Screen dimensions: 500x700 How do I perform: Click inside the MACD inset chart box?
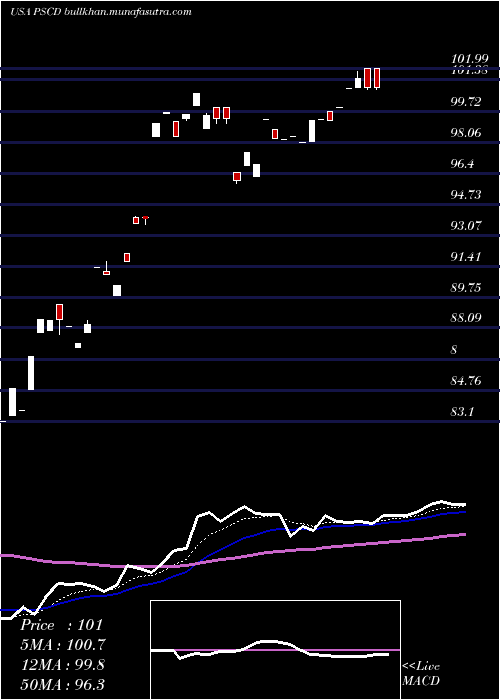coord(275,650)
